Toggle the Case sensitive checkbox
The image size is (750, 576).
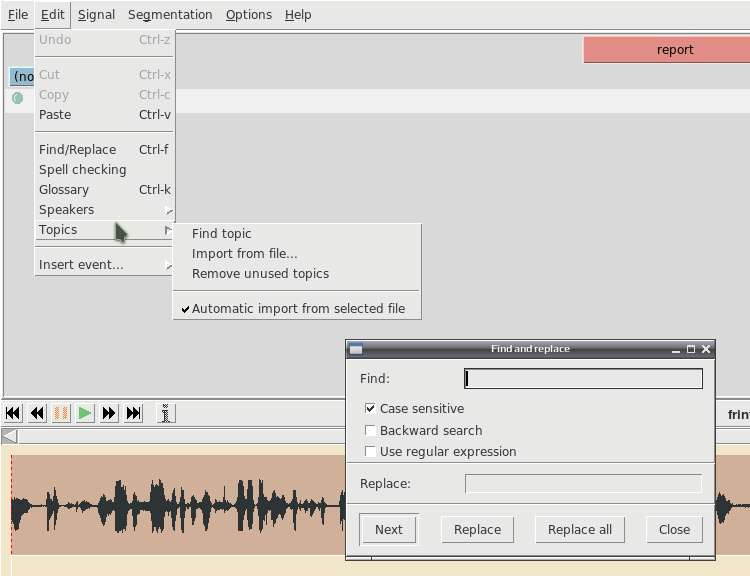point(370,408)
